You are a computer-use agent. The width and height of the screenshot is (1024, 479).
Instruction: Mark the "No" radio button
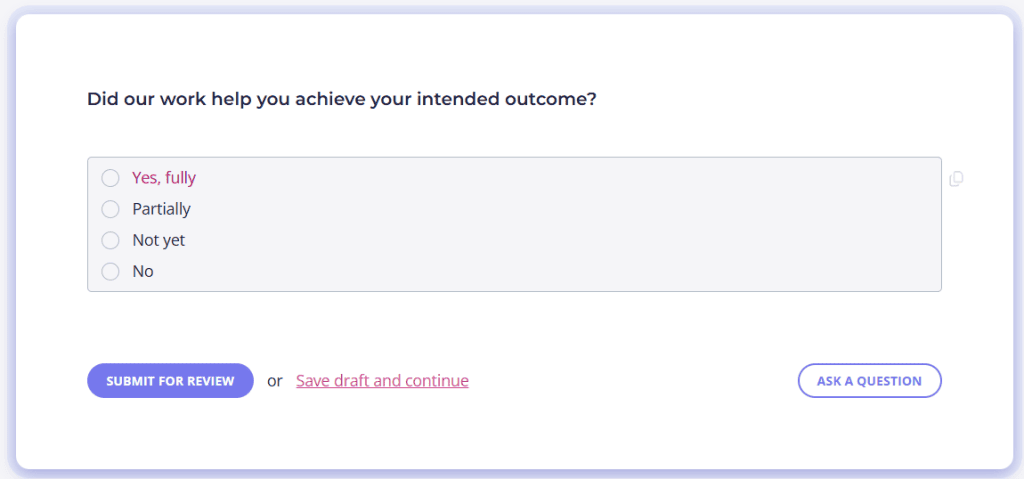click(111, 271)
